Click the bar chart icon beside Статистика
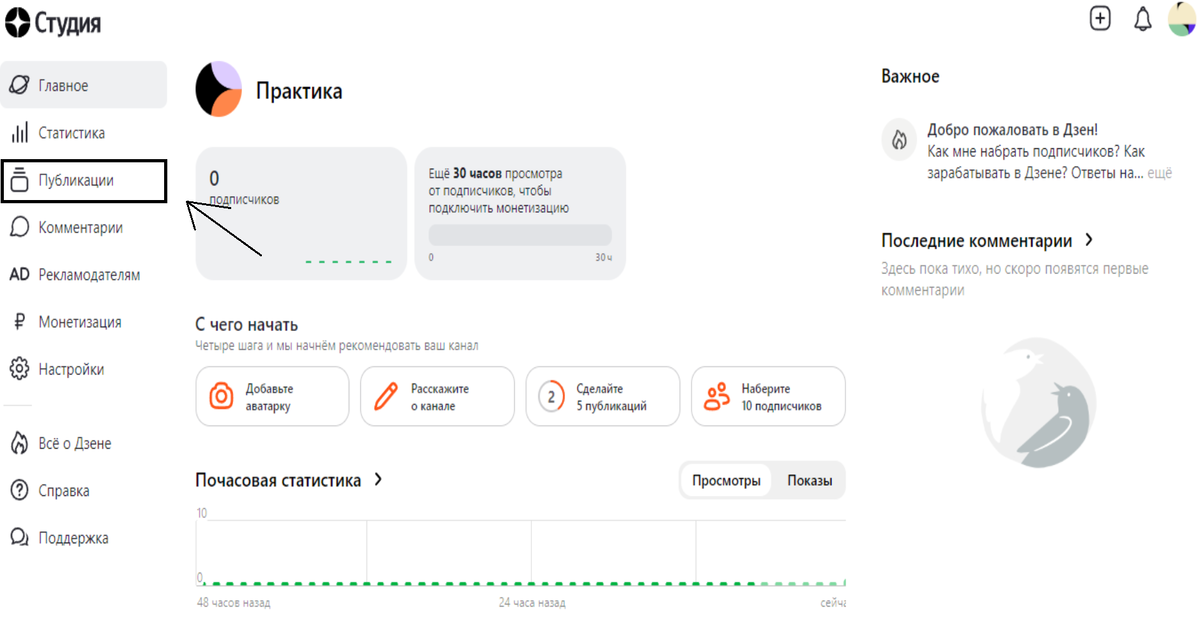1200x618 pixels. point(19,133)
